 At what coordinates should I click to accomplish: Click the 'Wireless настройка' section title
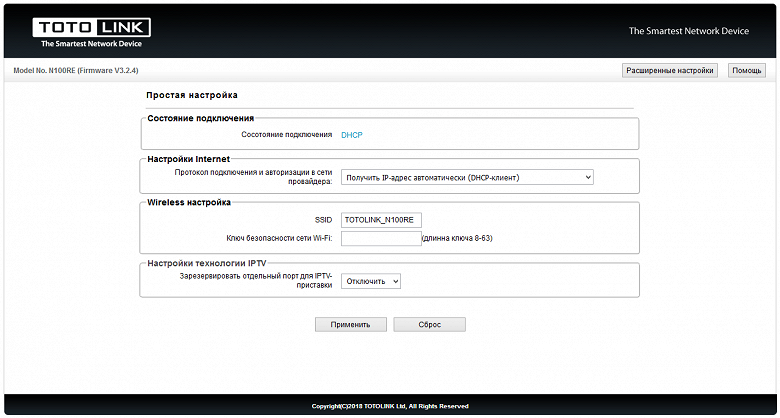189,203
